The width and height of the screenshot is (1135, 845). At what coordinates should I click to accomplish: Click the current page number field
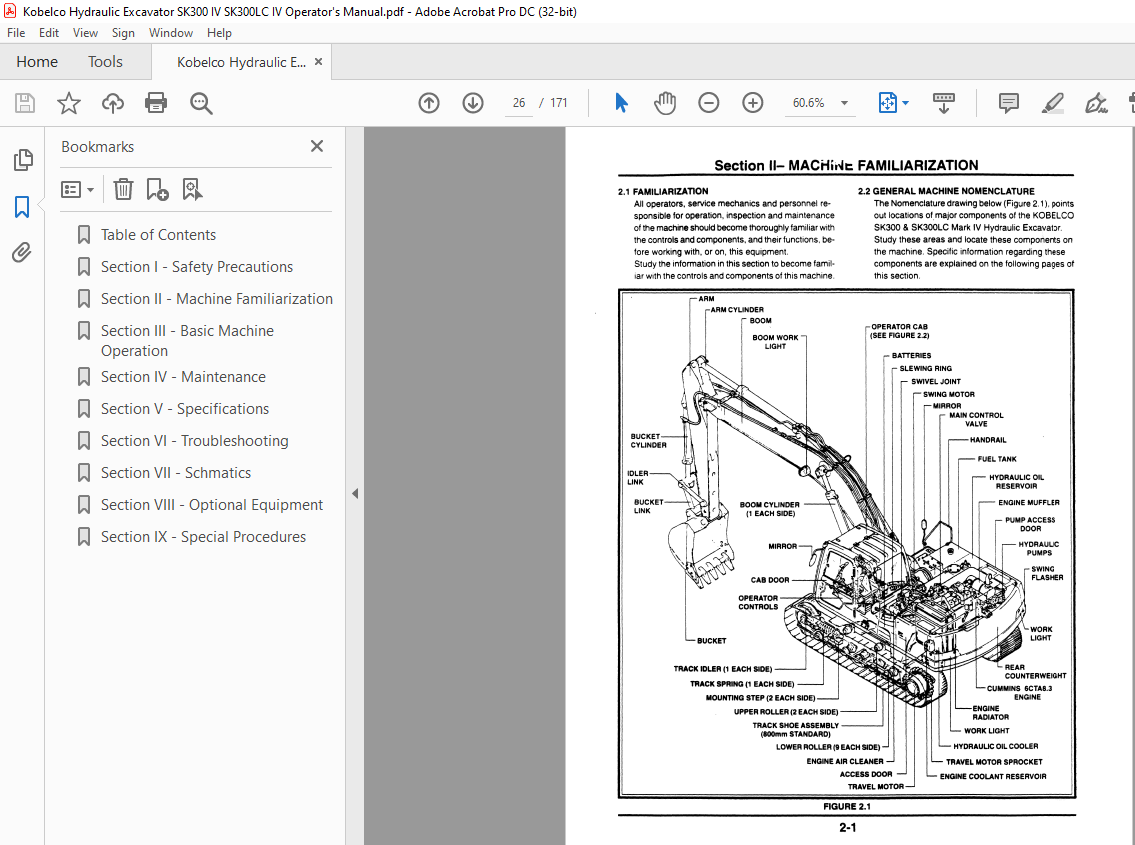tap(518, 103)
